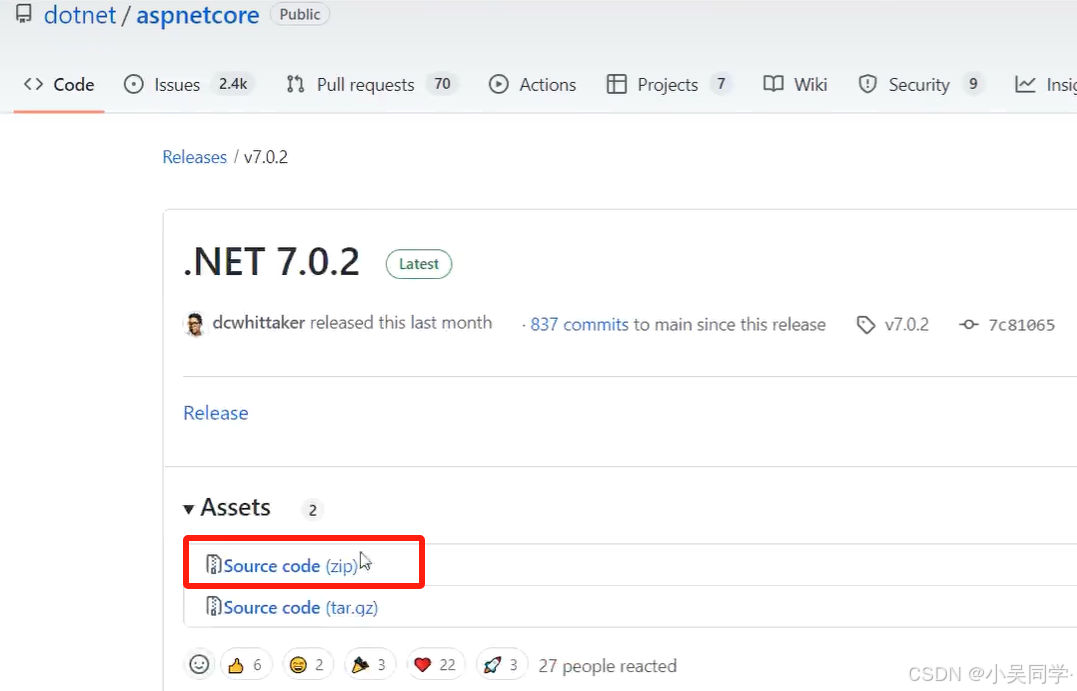Switch to the Code tab

[x=59, y=84]
